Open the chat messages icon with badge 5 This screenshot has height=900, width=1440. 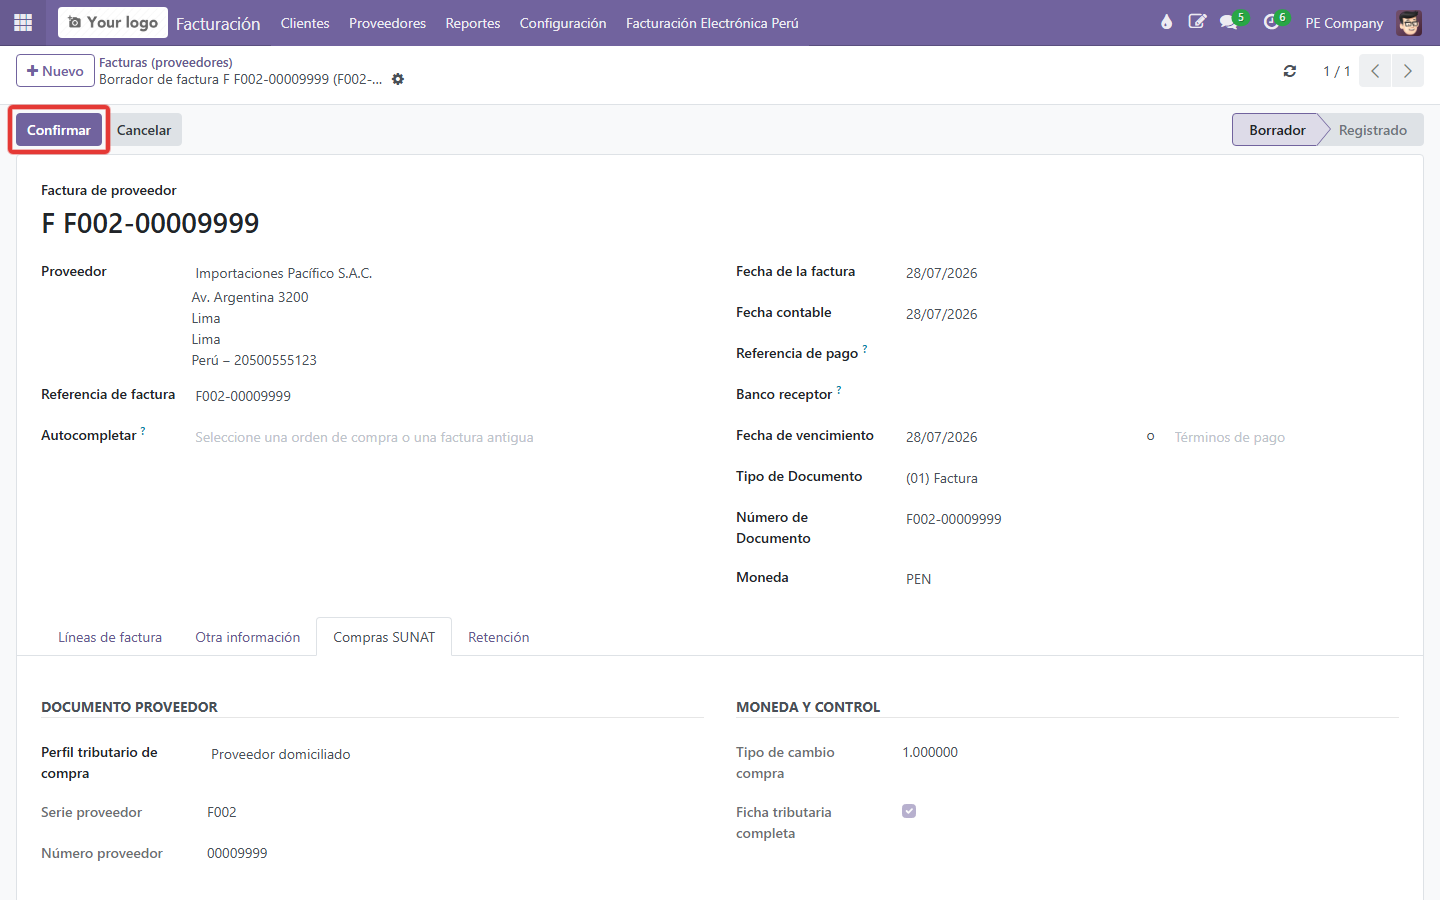click(1231, 22)
